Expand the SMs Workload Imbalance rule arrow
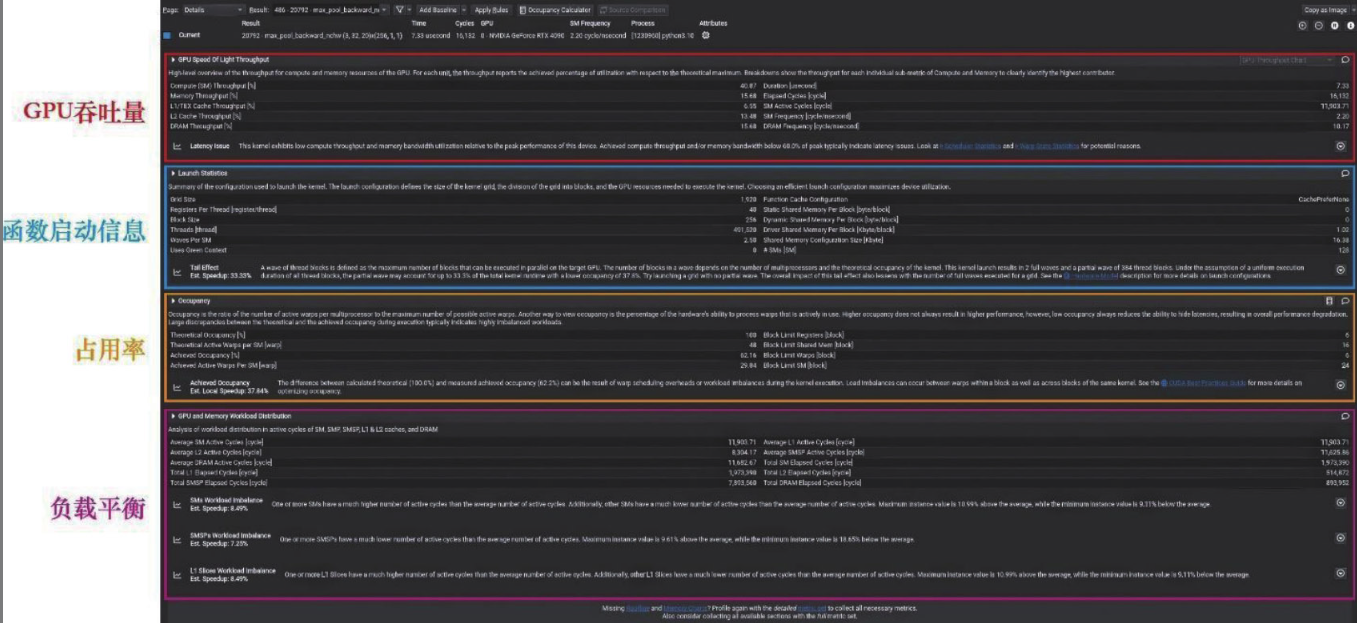The image size is (1357, 623). 1341,503
